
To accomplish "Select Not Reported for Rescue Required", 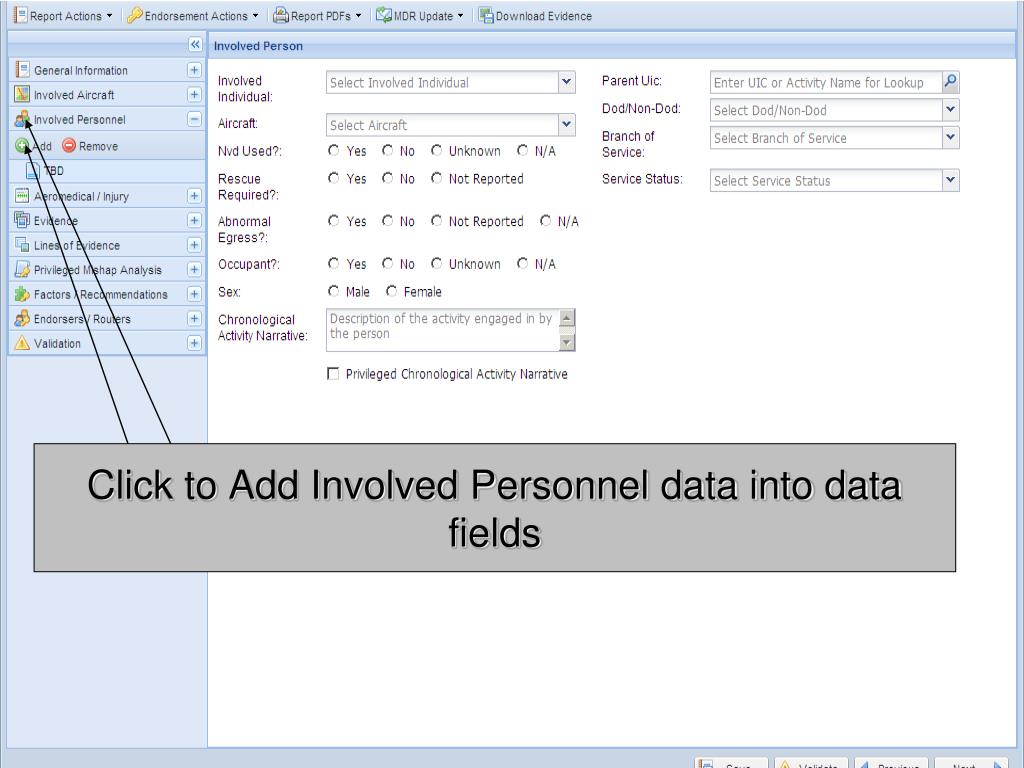I will pyautogui.click(x=436, y=178).
